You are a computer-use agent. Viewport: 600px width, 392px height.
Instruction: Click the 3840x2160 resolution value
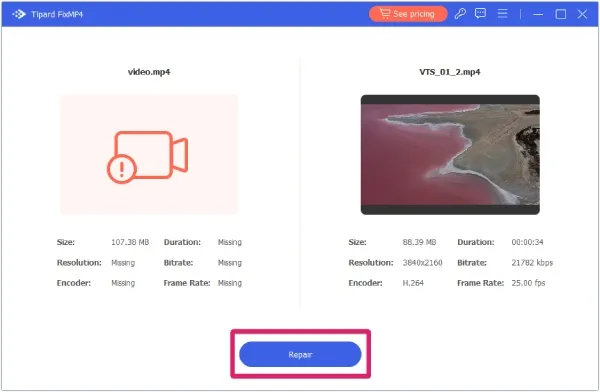pyautogui.click(x=422, y=263)
